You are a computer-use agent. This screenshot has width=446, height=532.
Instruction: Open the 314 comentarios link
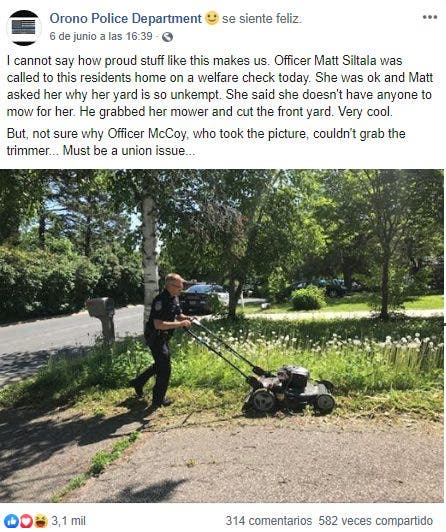click(x=269, y=521)
